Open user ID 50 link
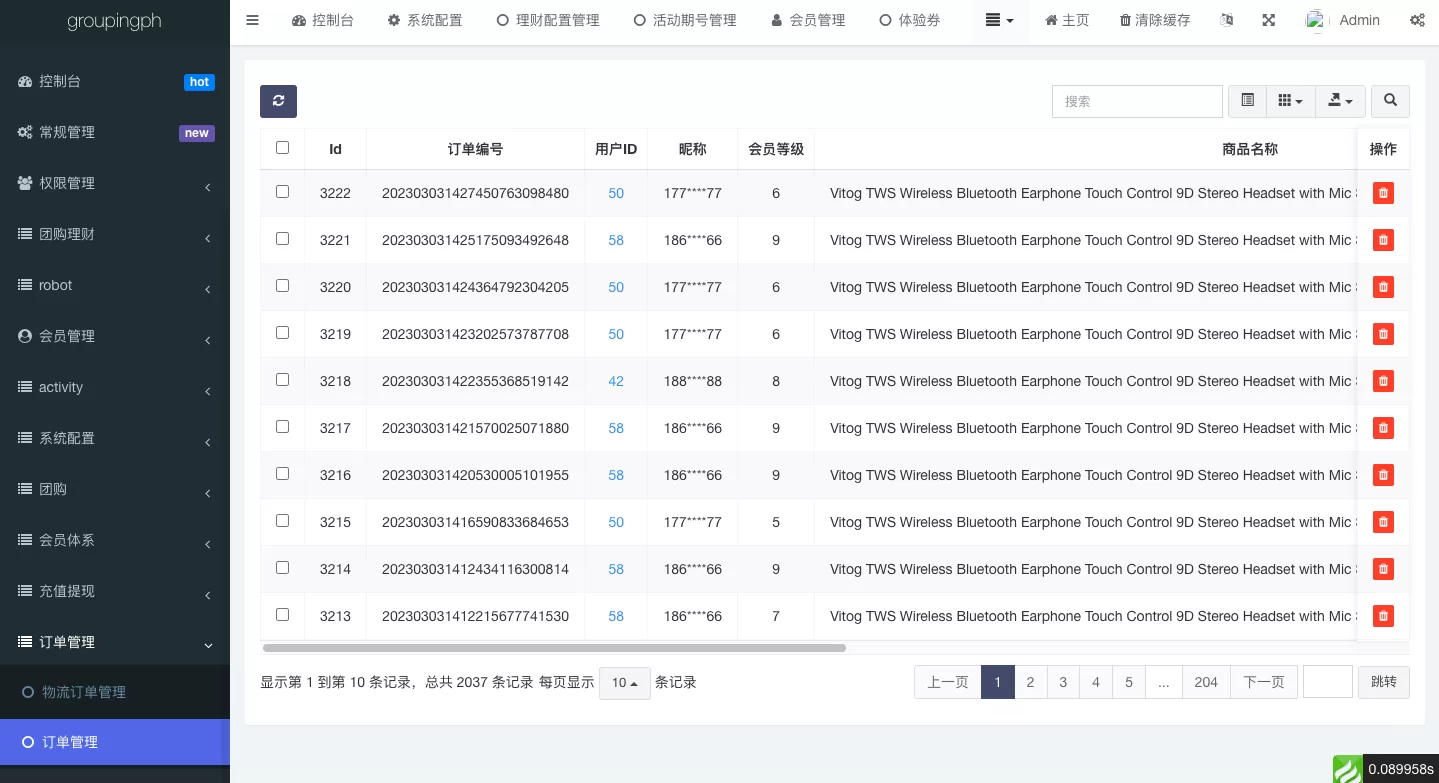1439x783 pixels. (615, 193)
